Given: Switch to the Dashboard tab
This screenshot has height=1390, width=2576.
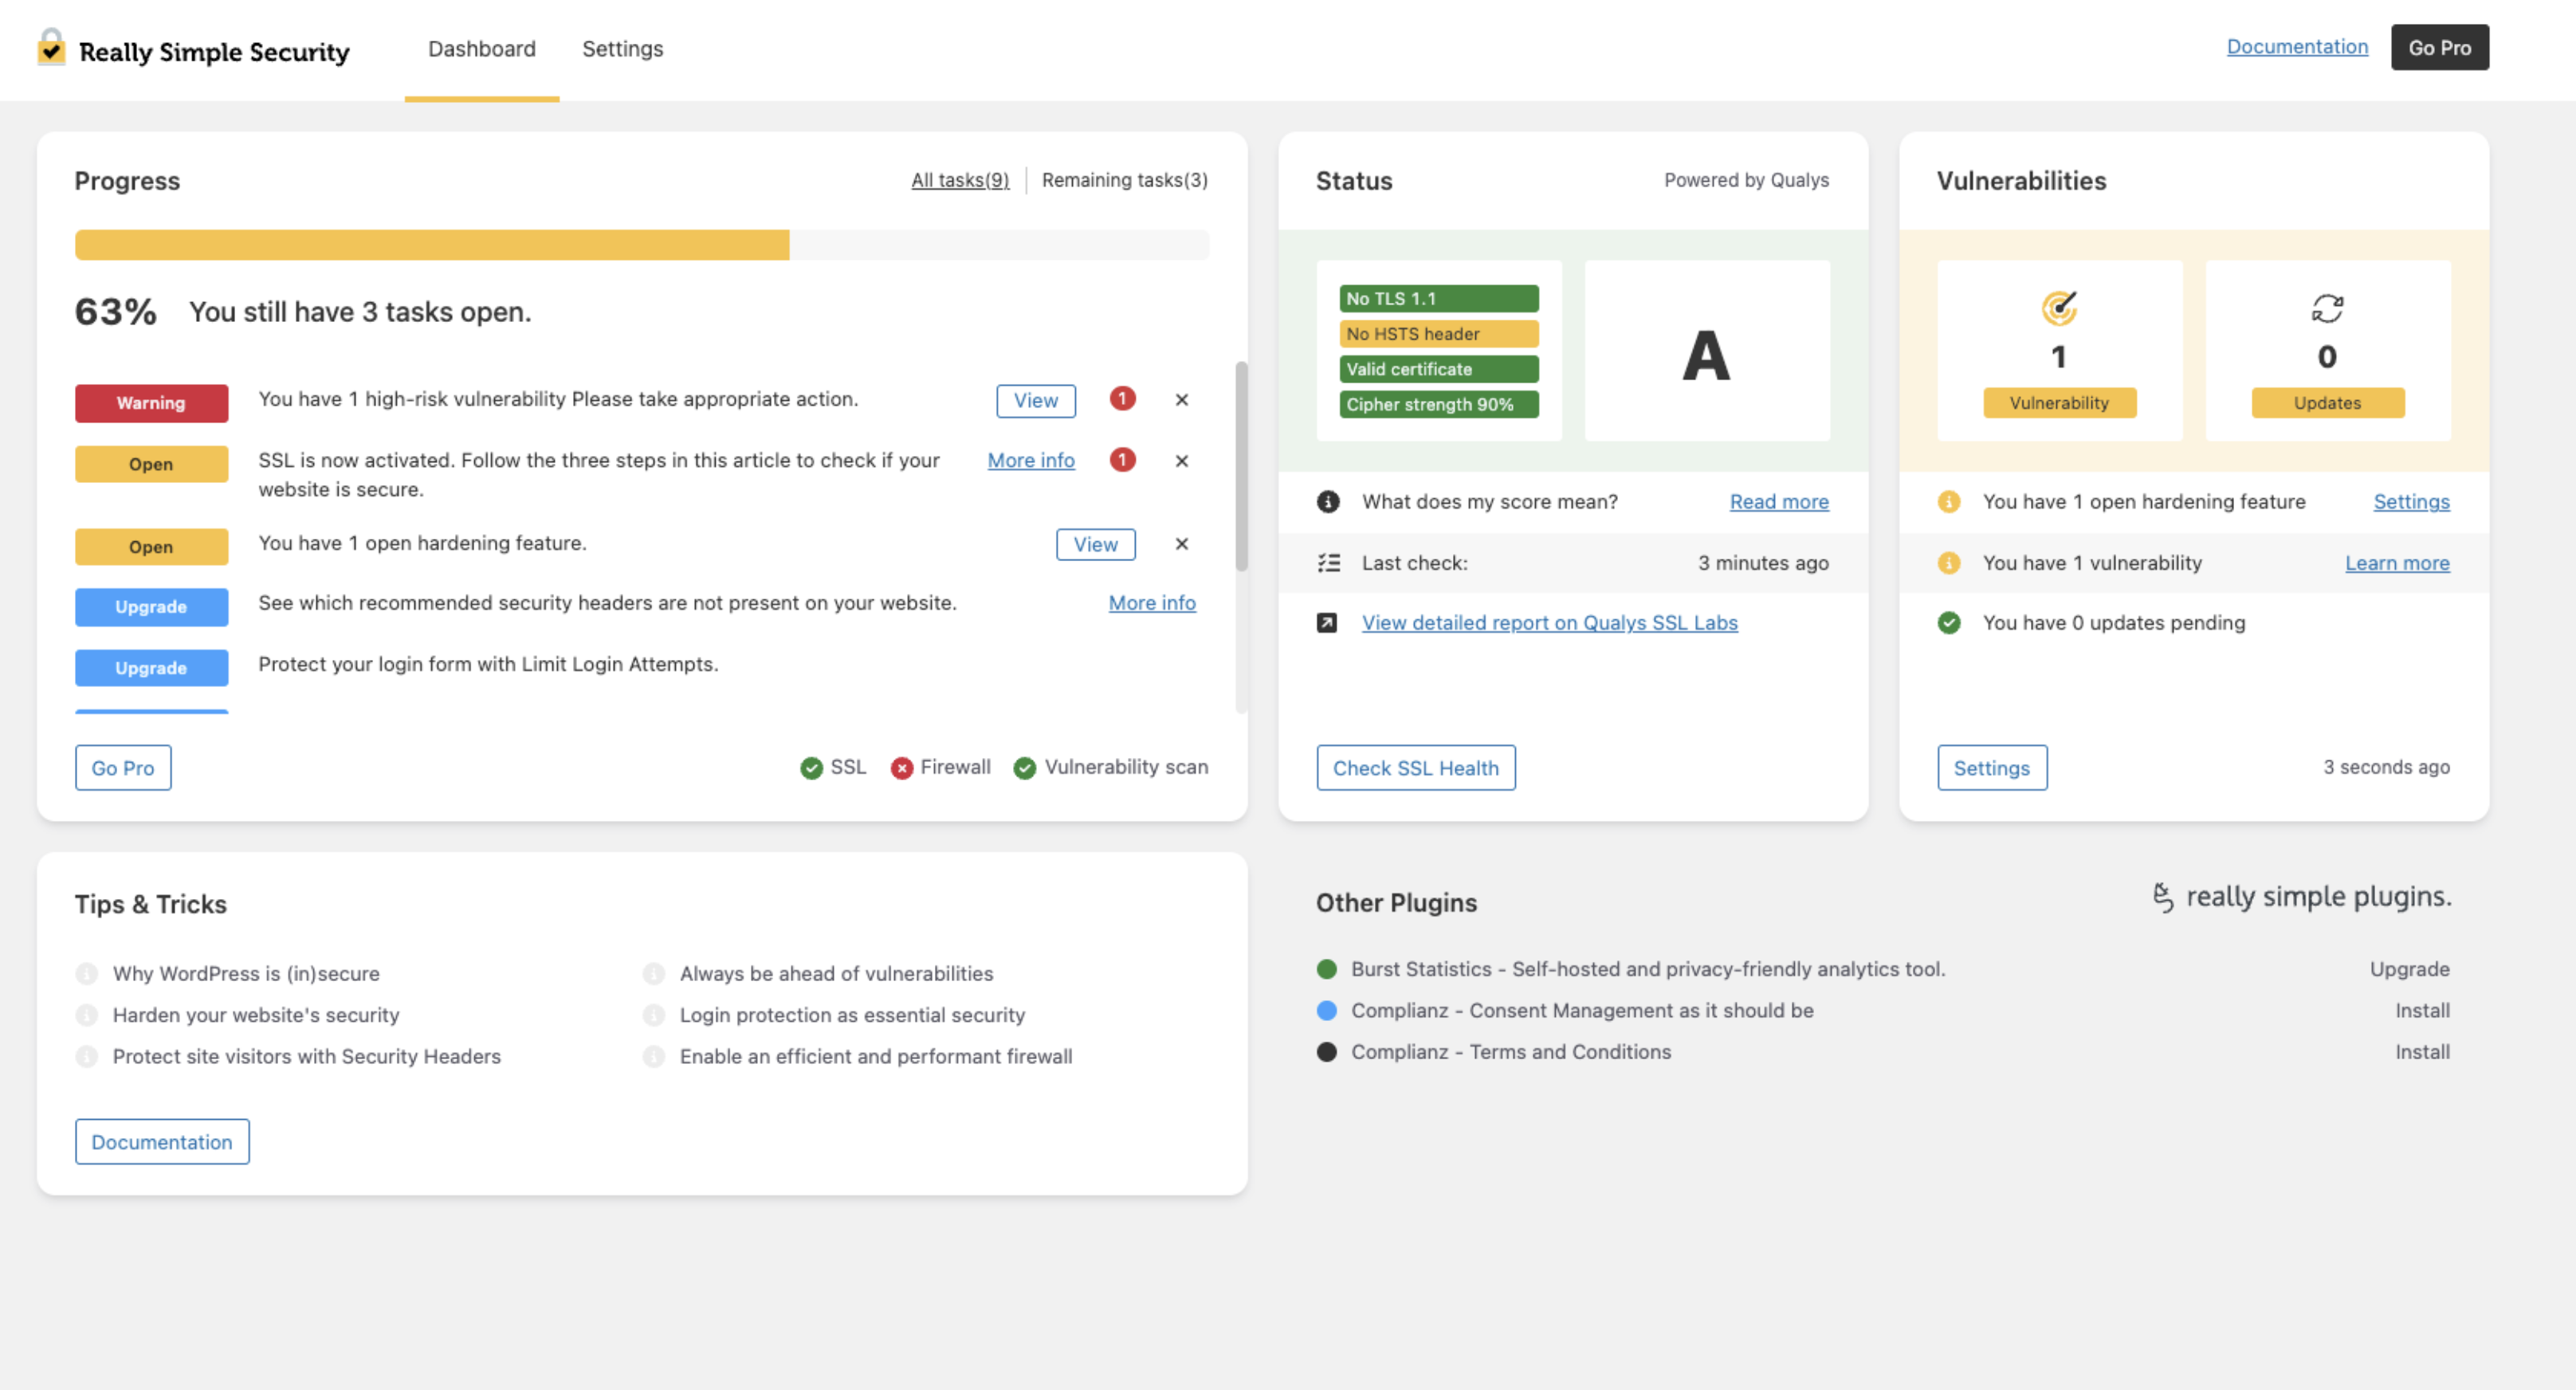Looking at the screenshot, I should [481, 49].
